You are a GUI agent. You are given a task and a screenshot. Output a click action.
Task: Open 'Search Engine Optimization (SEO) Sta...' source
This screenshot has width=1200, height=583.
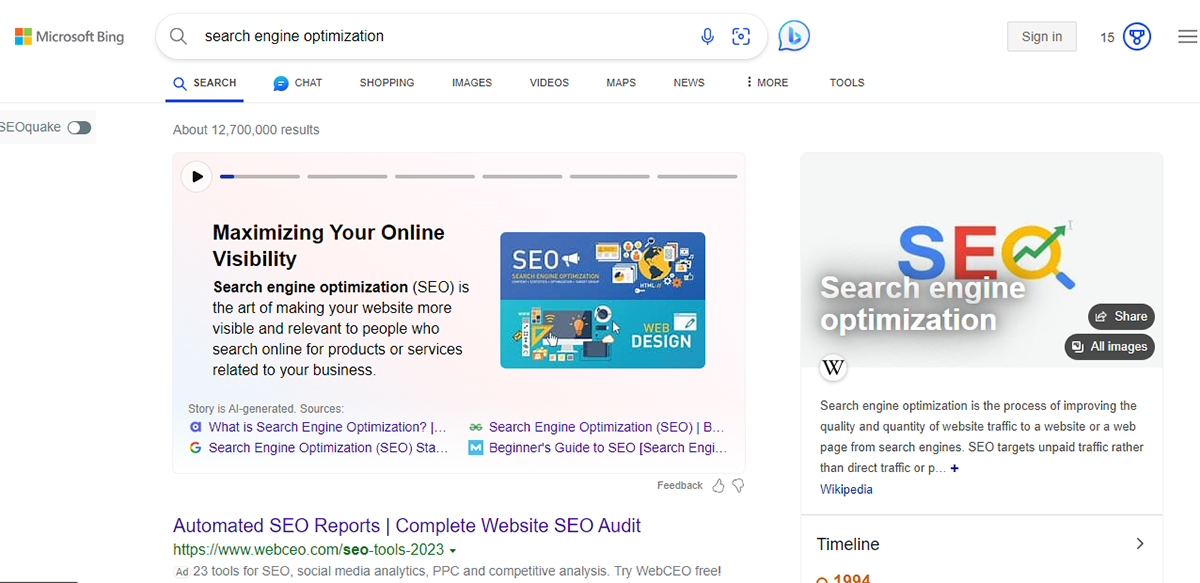328,448
